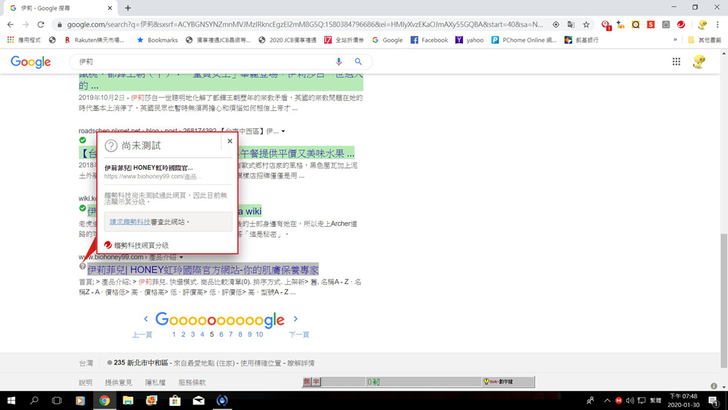Expand the biohoney99.com result dropdown arrow
The width and height of the screenshot is (728, 410).
coord(181,257)
